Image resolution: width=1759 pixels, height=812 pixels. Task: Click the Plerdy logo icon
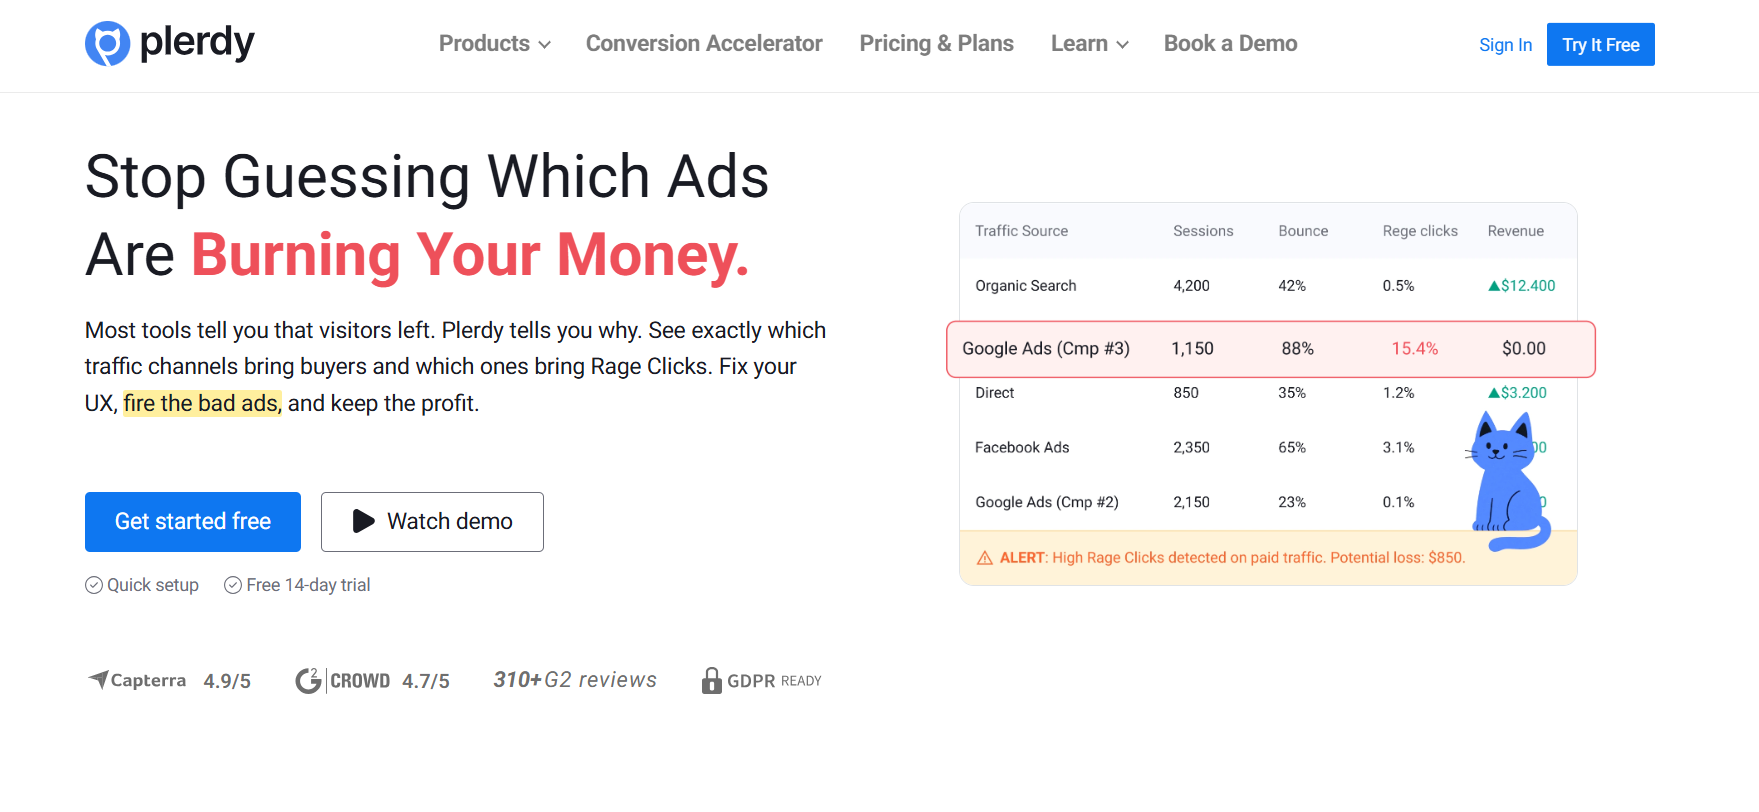pyautogui.click(x=108, y=44)
